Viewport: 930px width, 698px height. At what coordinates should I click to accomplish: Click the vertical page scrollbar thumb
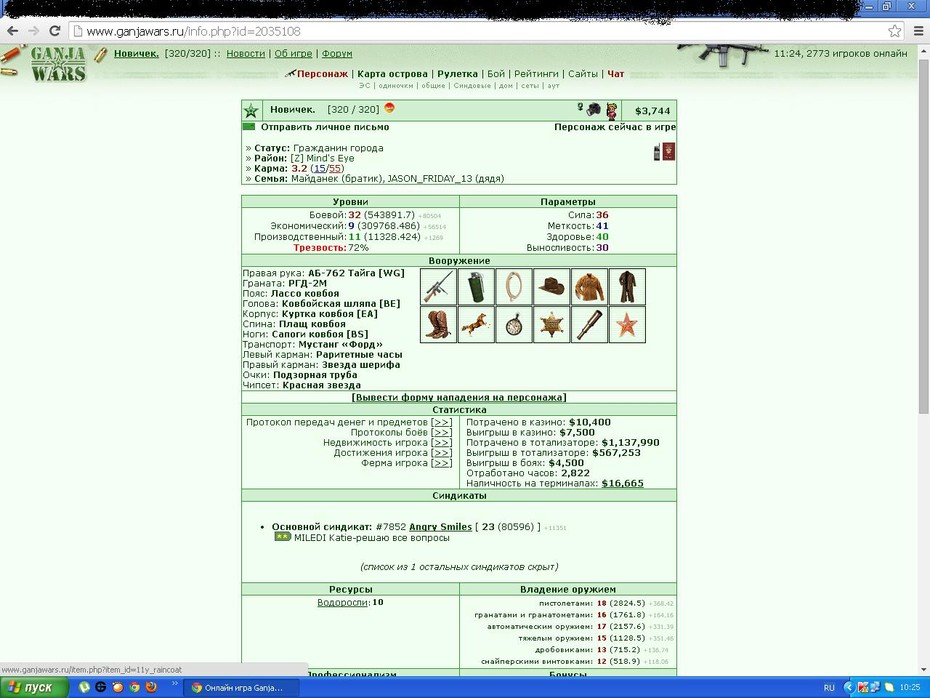[x=924, y=236]
